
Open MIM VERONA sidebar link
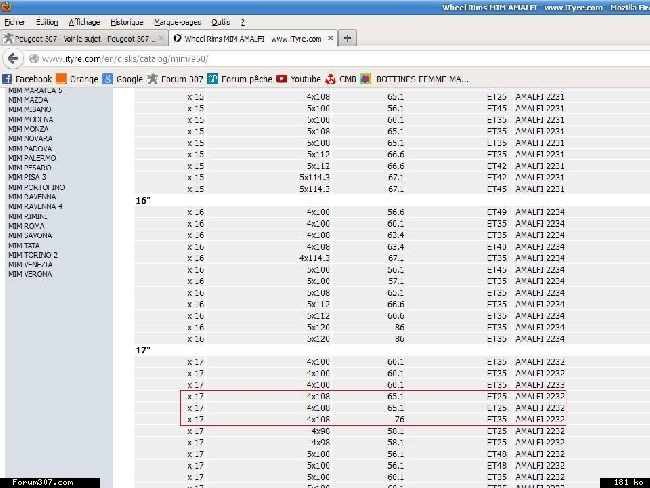click(30, 274)
